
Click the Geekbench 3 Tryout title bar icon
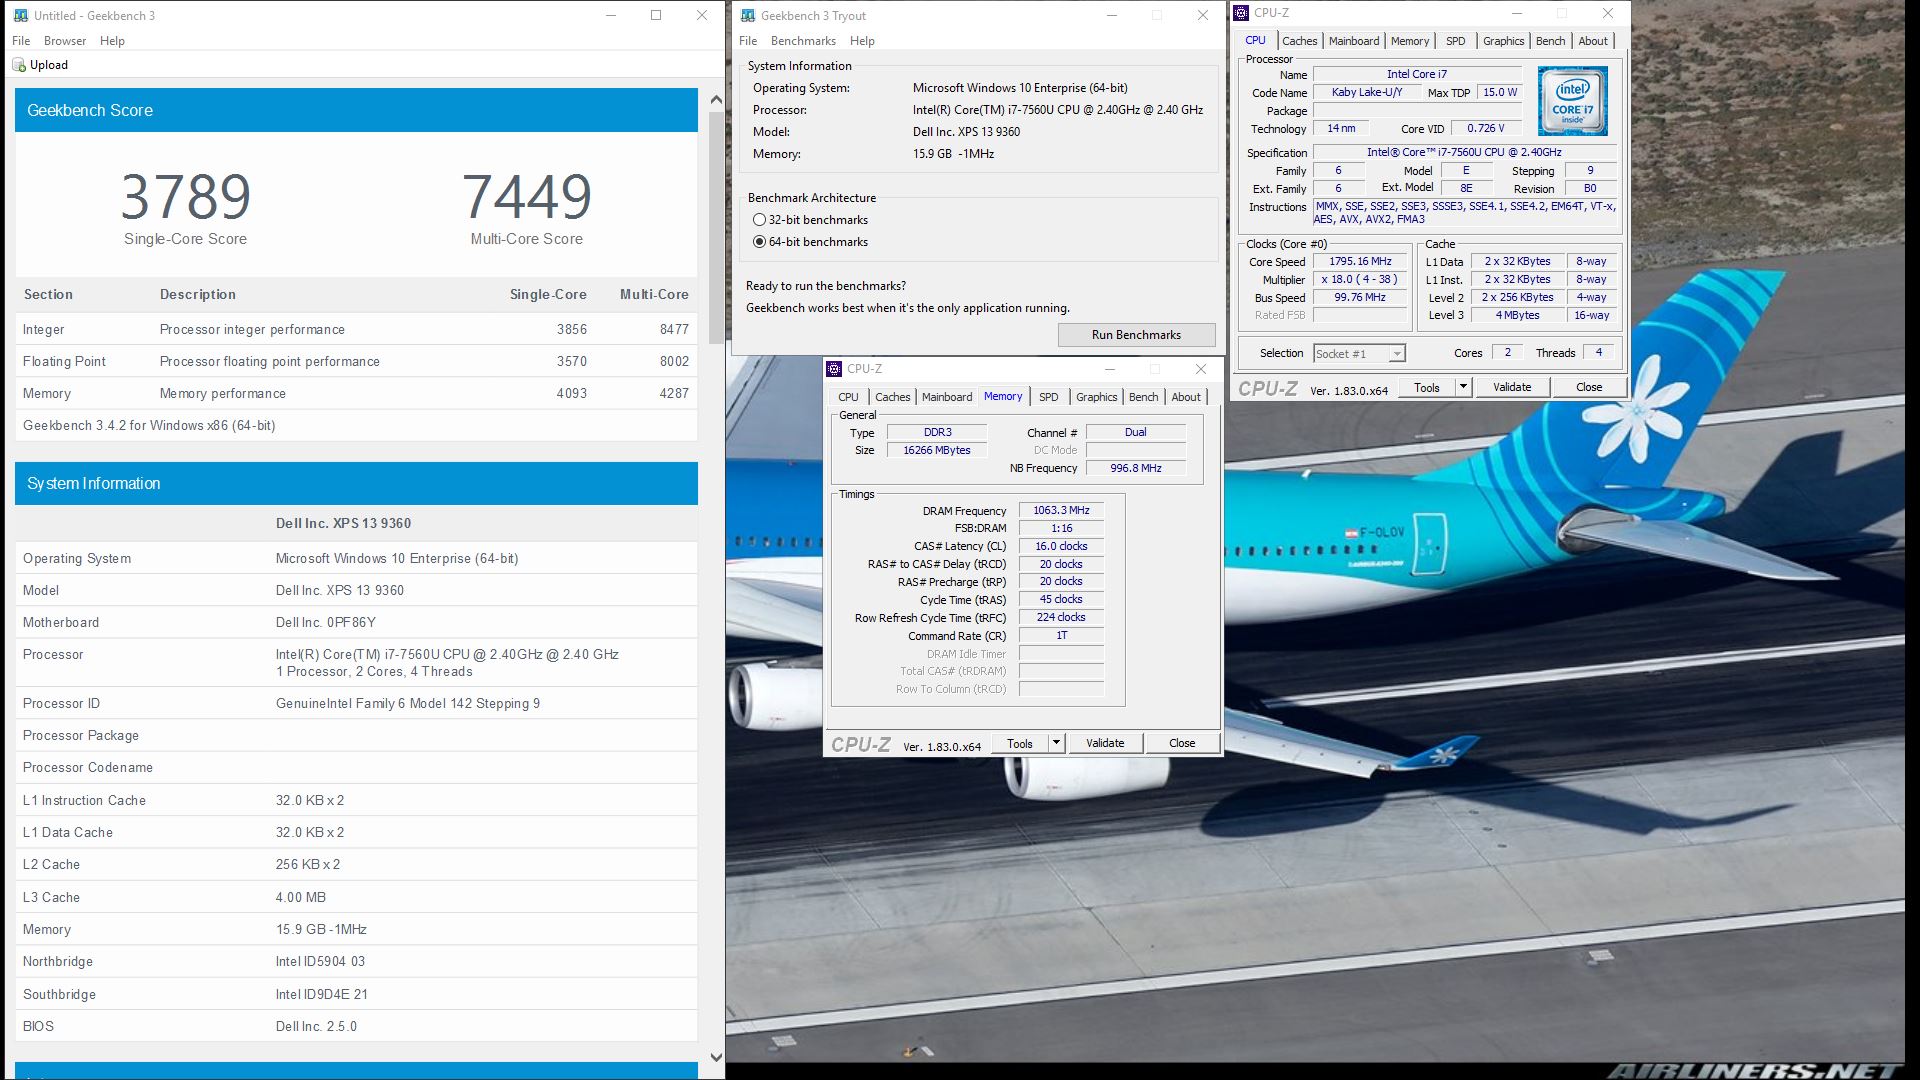[748, 15]
